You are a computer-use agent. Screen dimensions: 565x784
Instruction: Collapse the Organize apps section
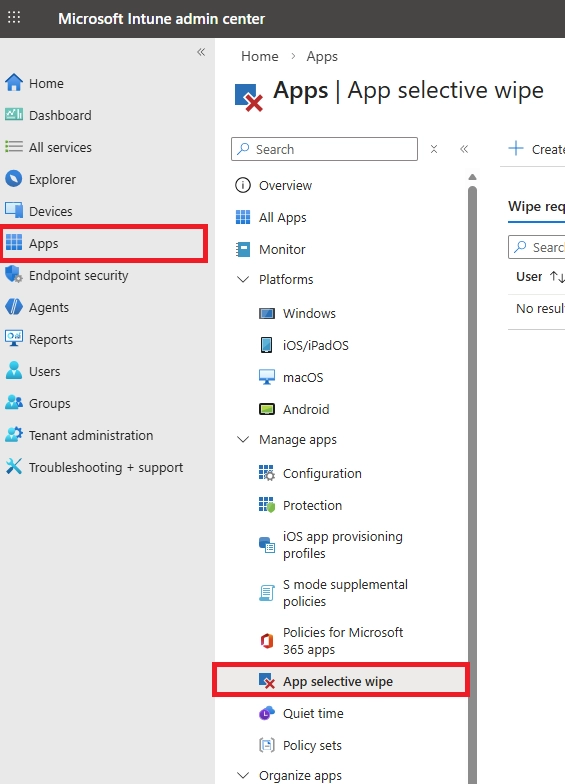pos(243,776)
